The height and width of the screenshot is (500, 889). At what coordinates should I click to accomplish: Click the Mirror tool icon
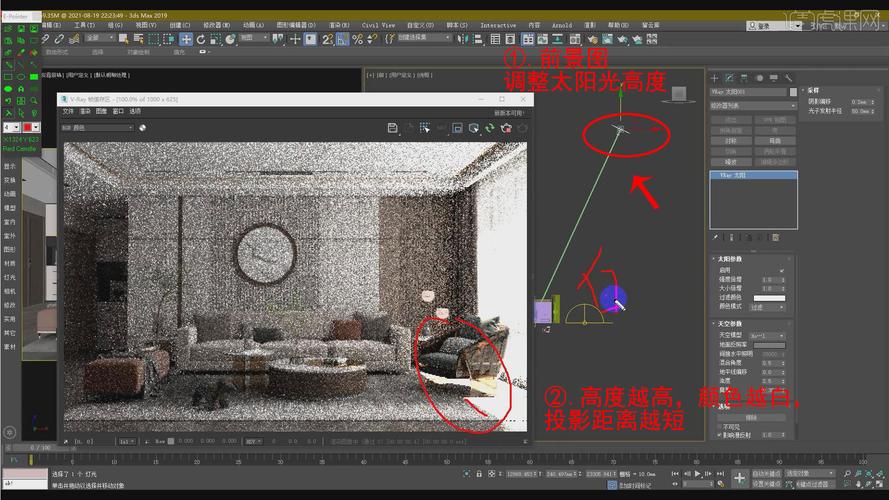coord(463,39)
